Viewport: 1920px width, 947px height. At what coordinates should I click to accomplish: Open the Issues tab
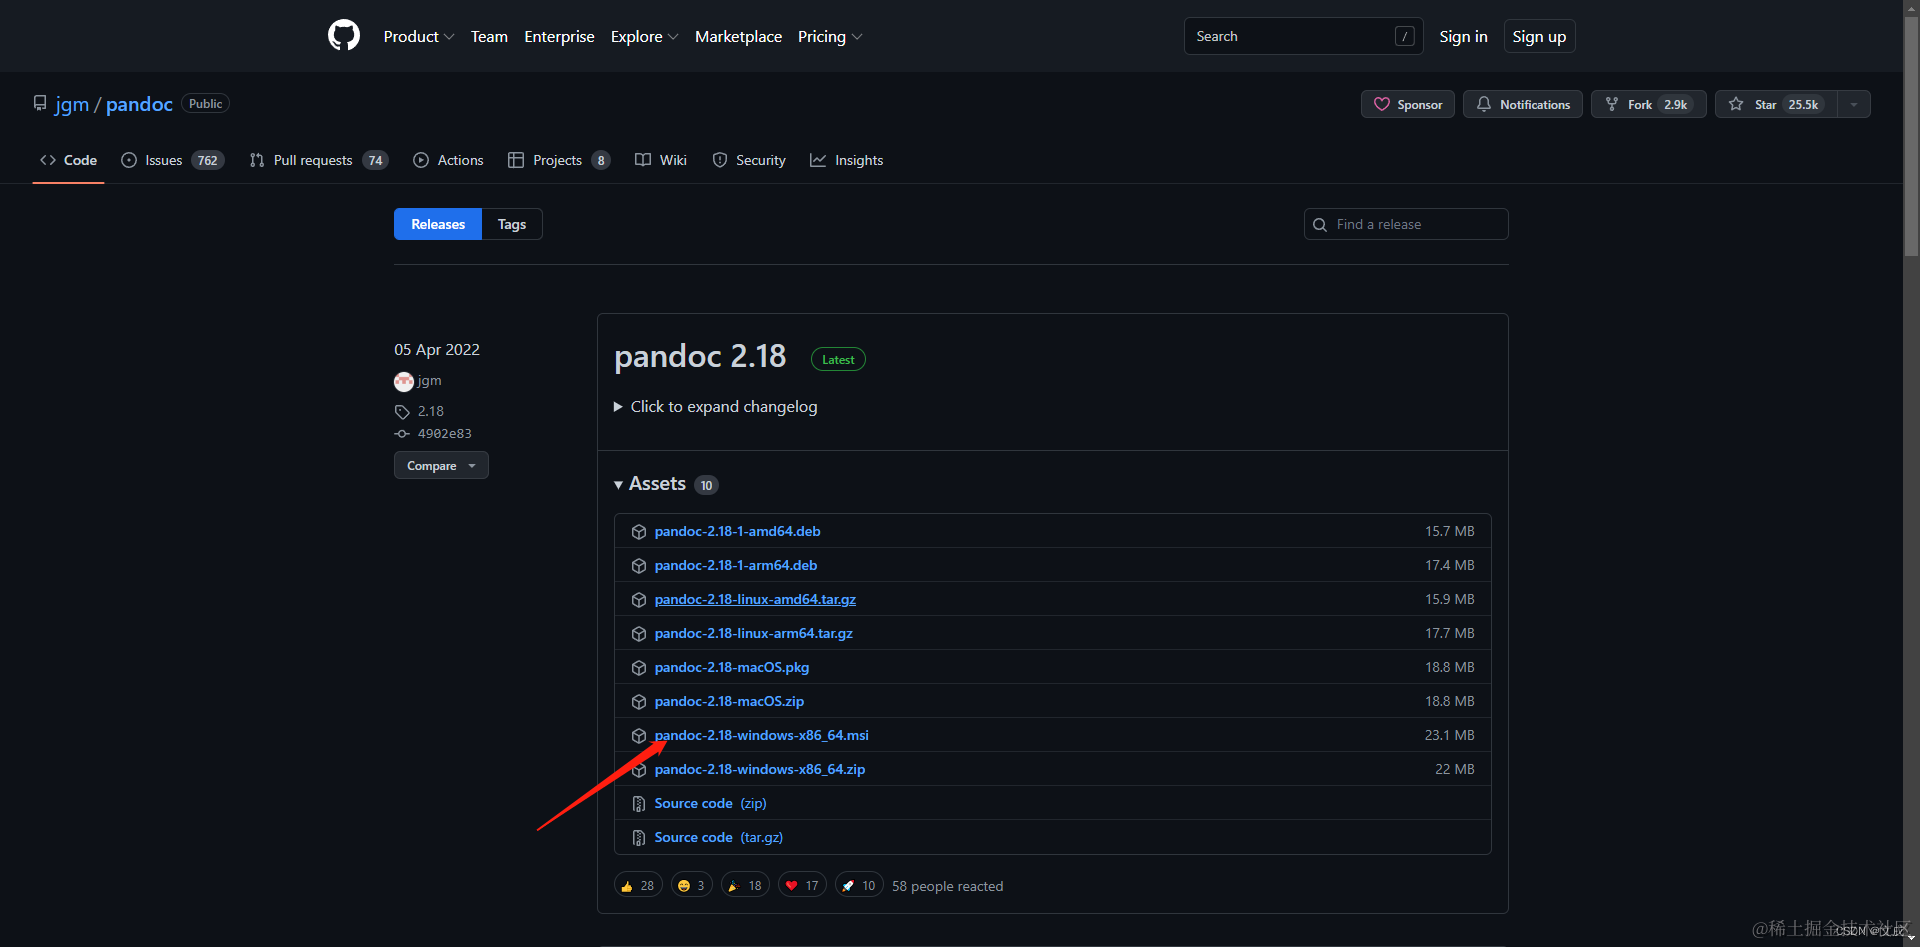173,160
